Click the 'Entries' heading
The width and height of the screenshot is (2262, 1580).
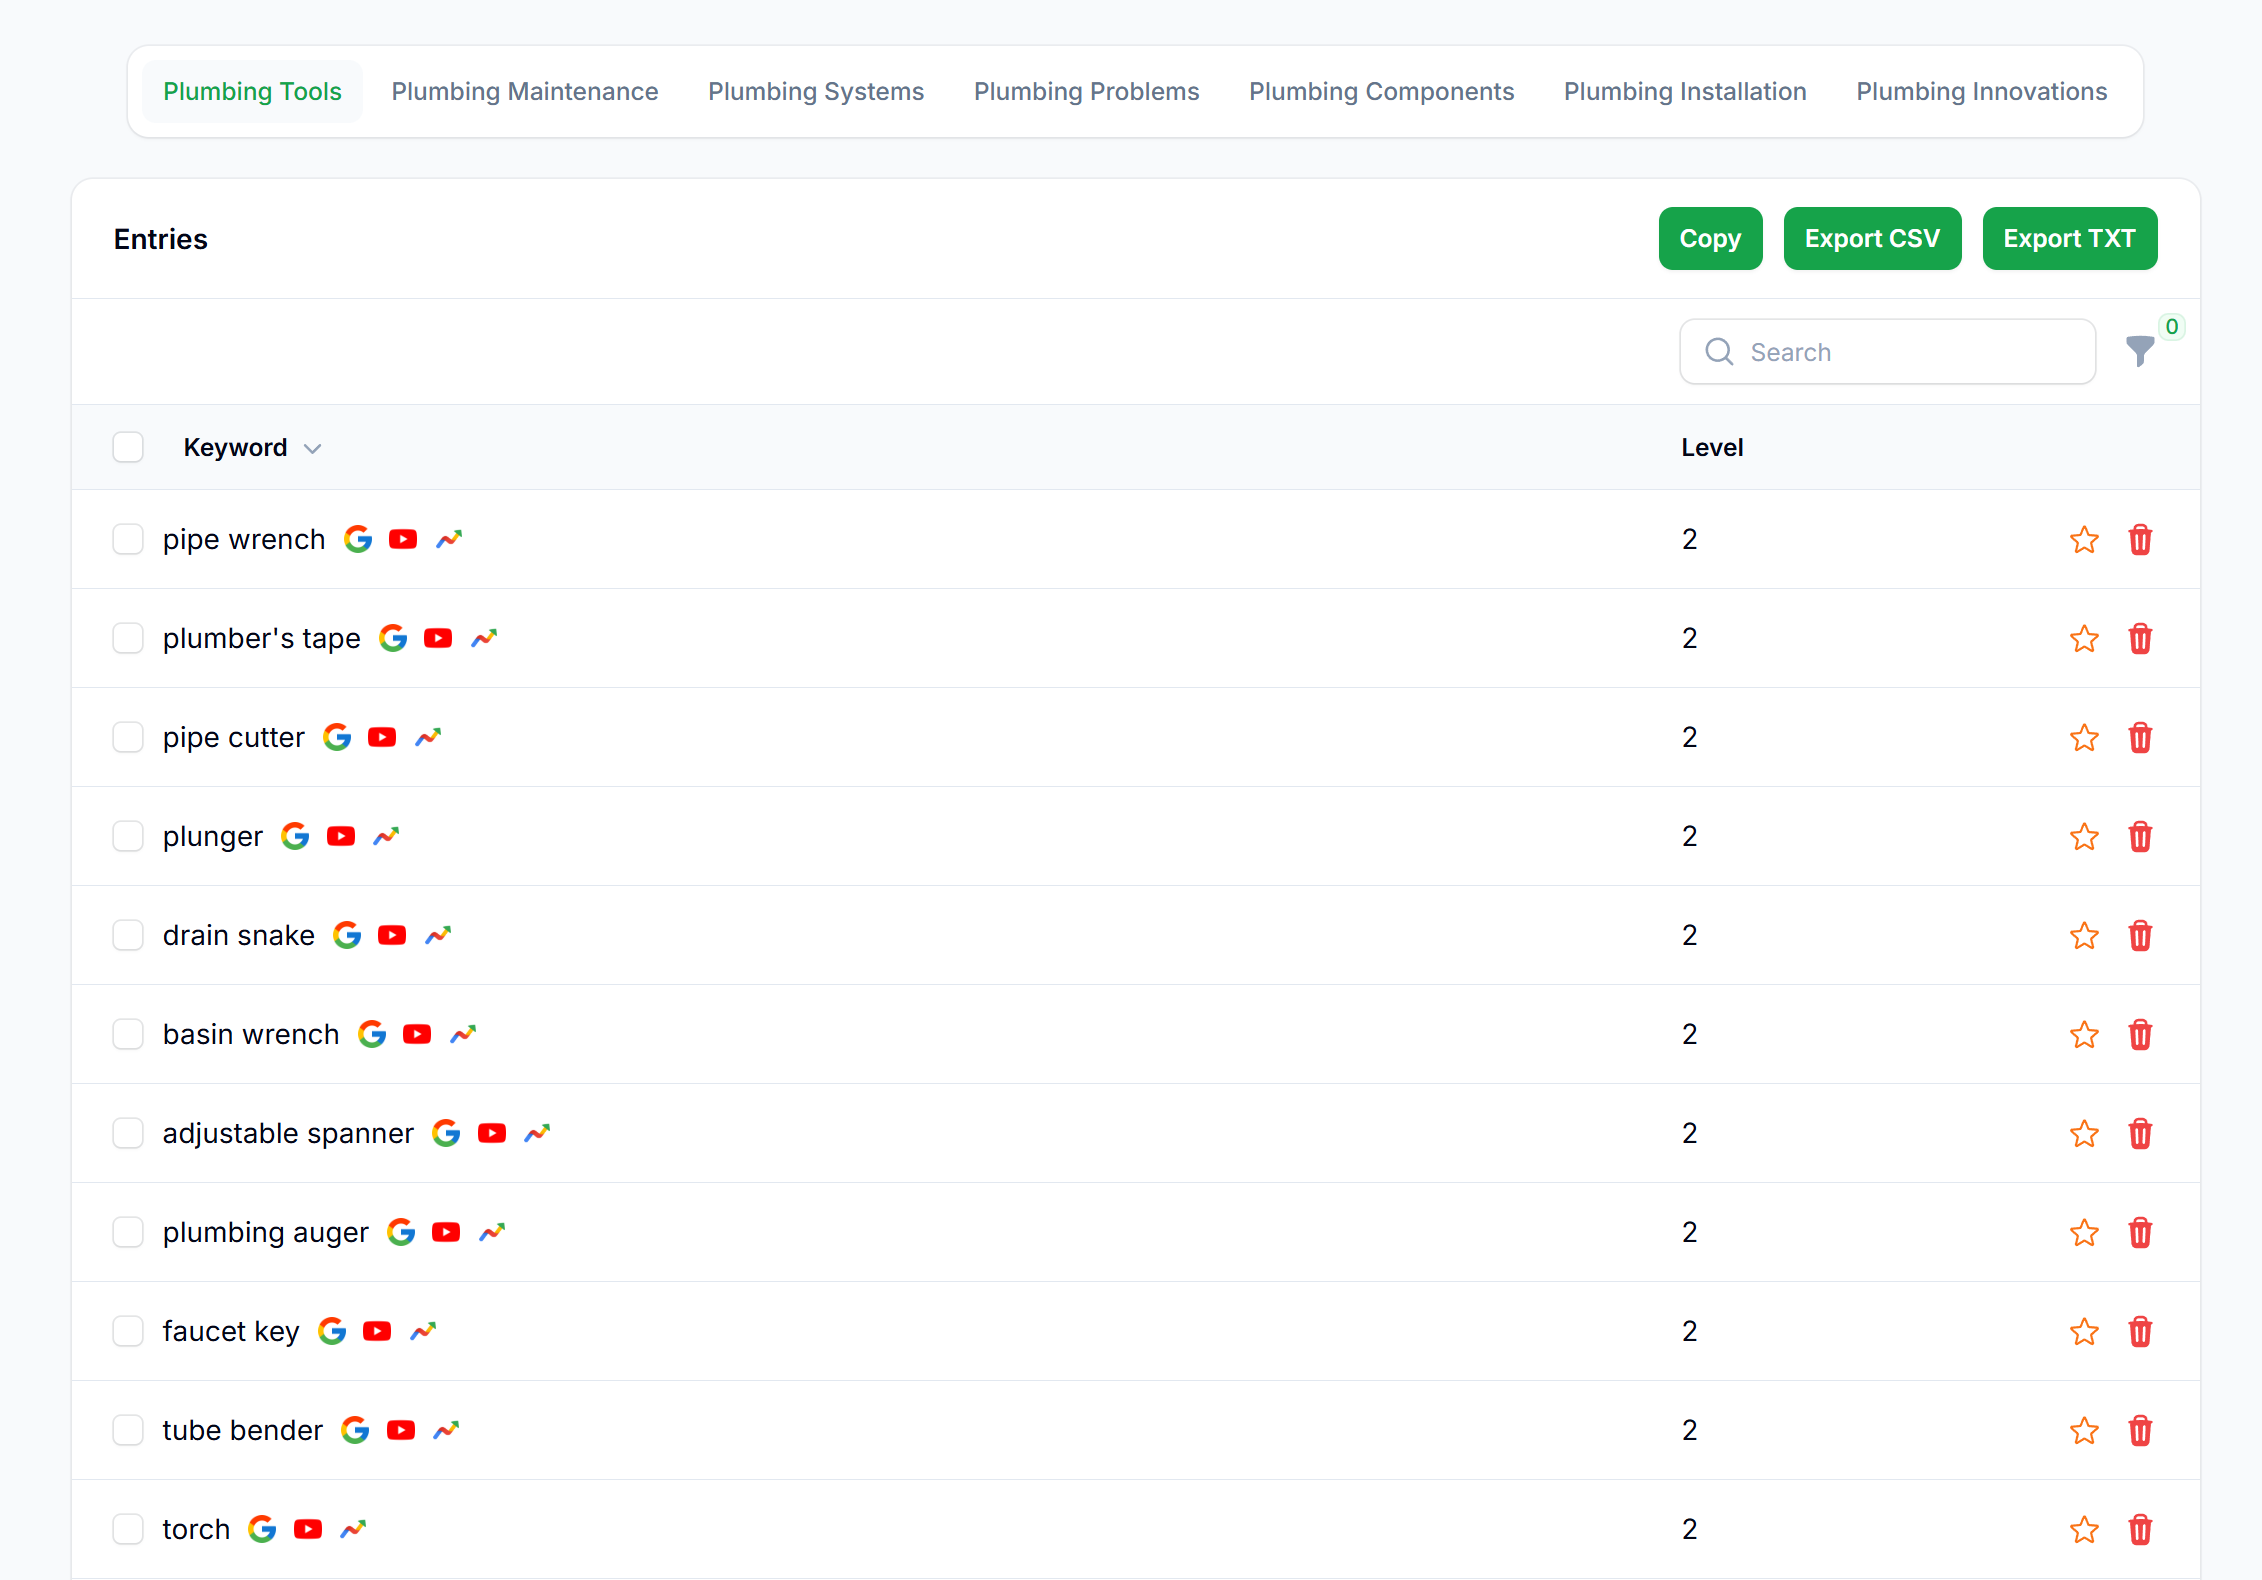(161, 239)
